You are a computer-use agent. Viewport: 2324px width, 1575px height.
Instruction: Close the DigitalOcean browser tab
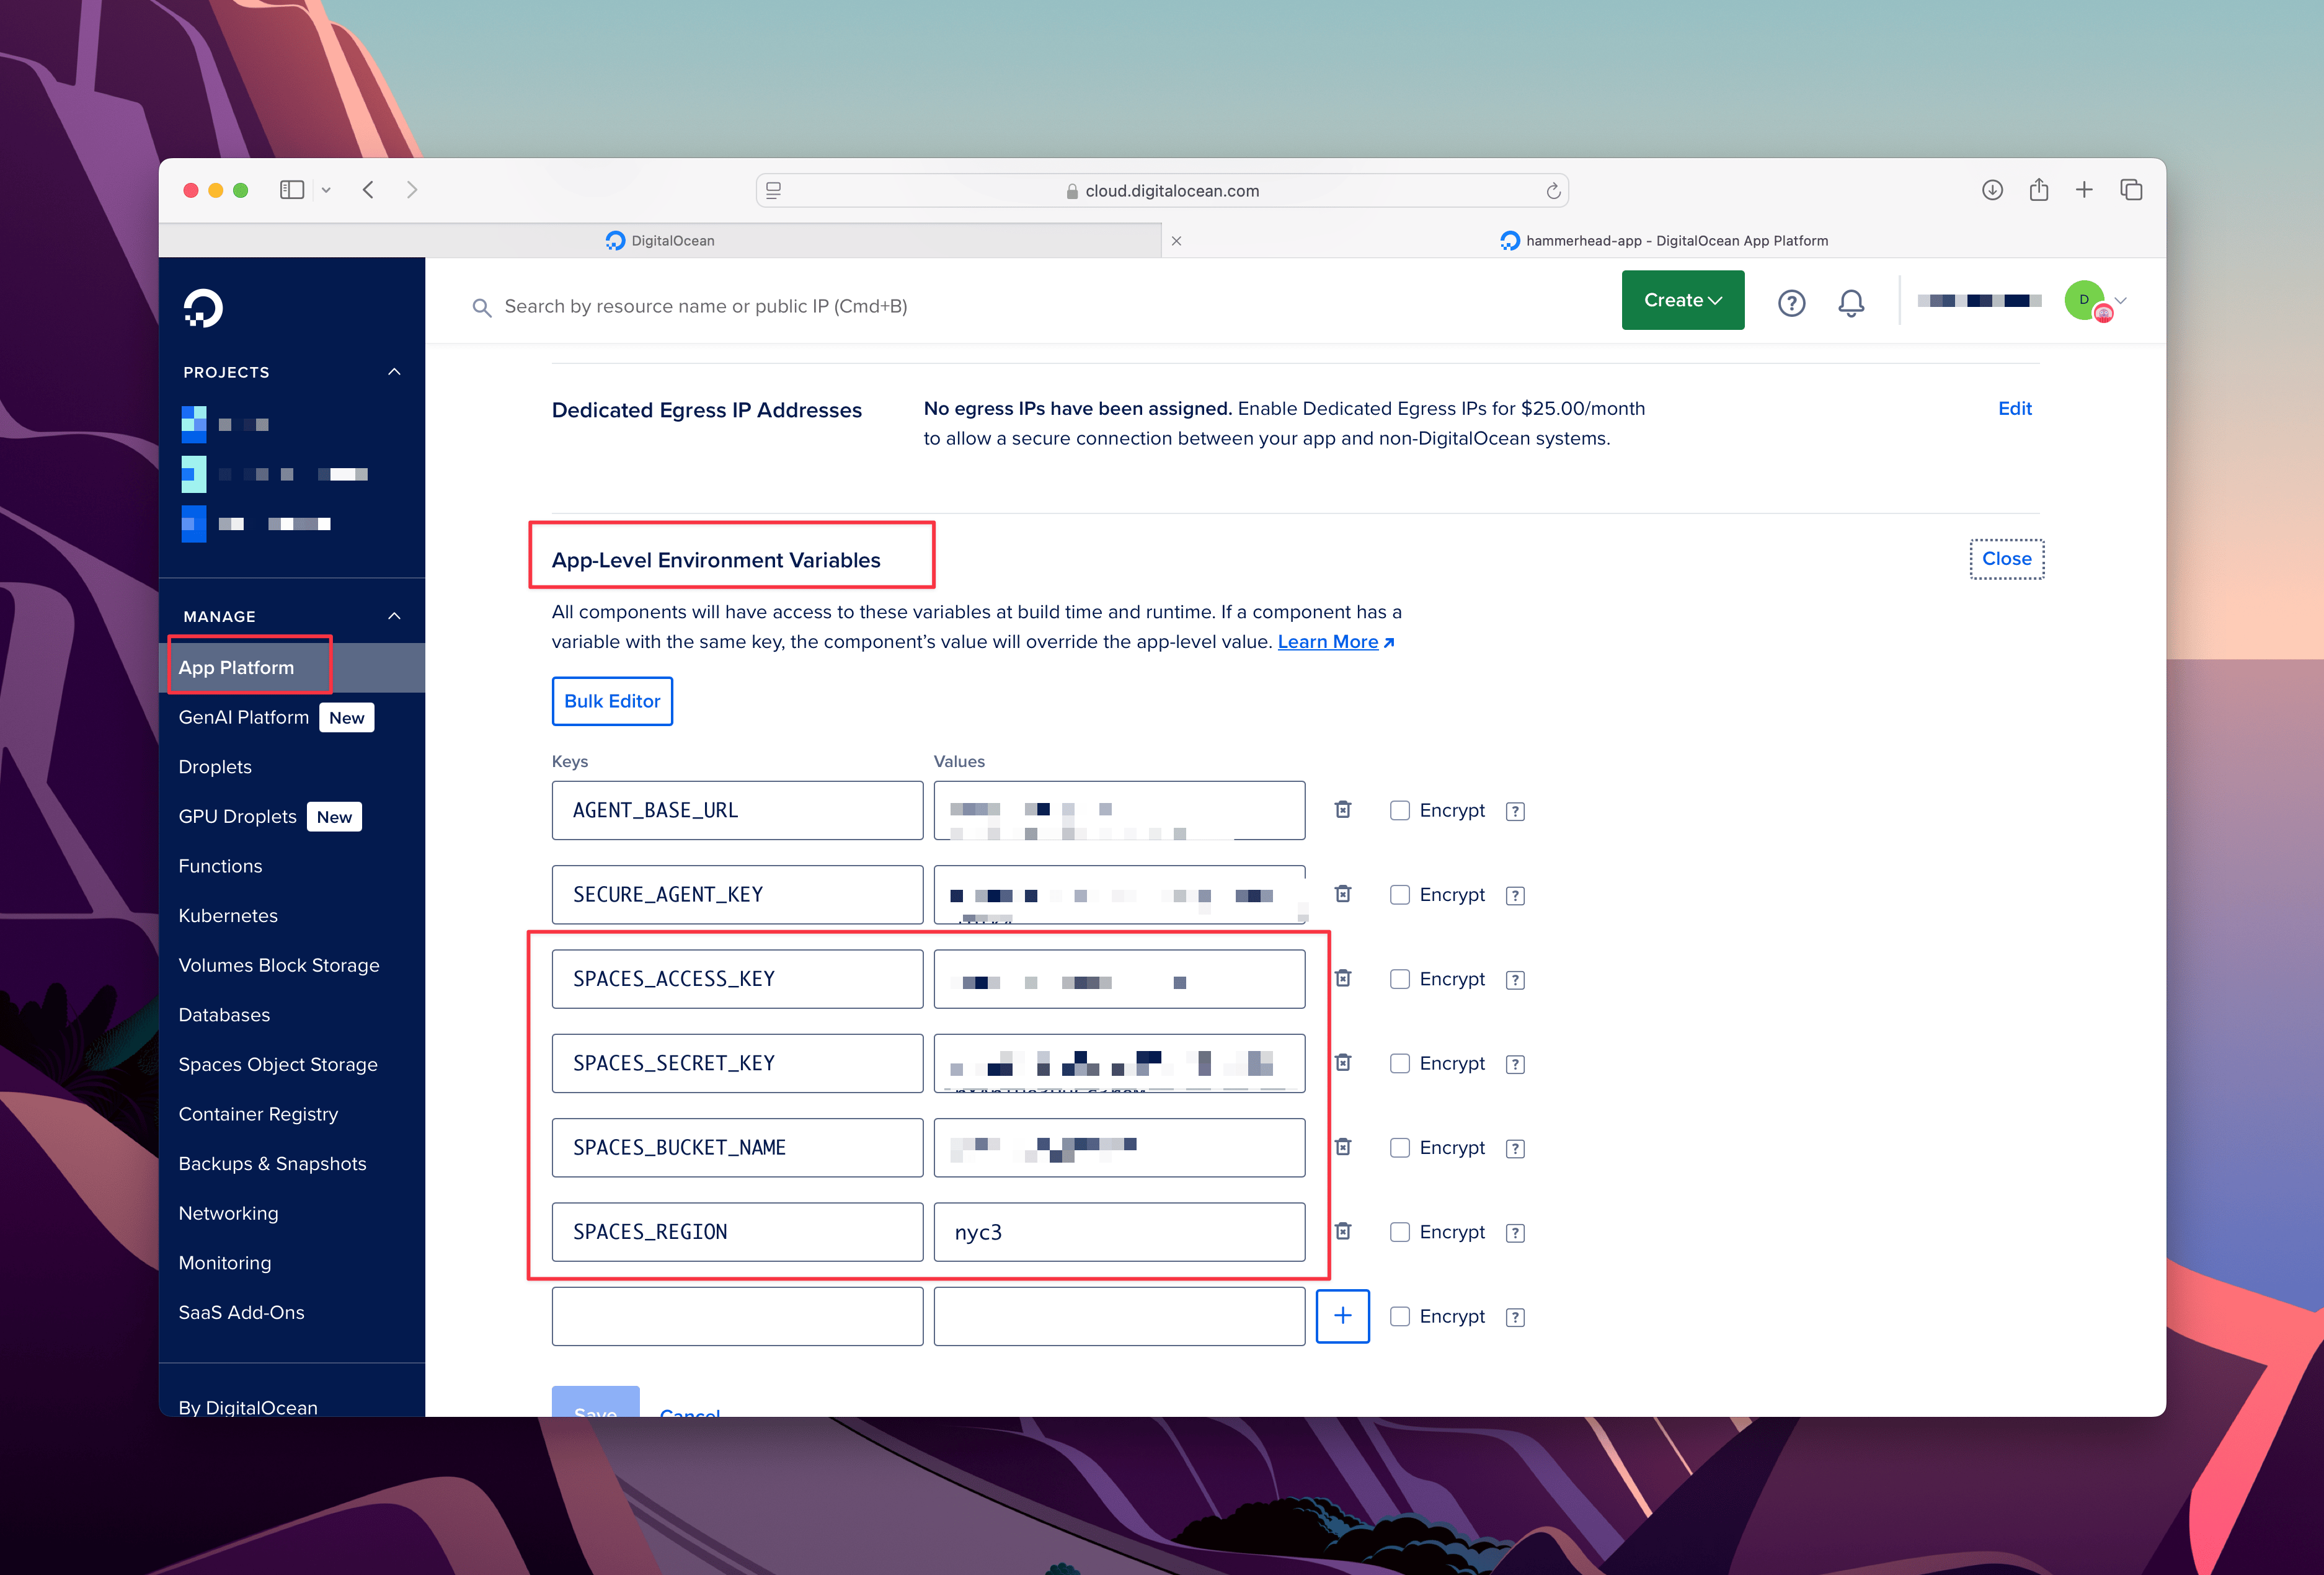coord(1176,241)
